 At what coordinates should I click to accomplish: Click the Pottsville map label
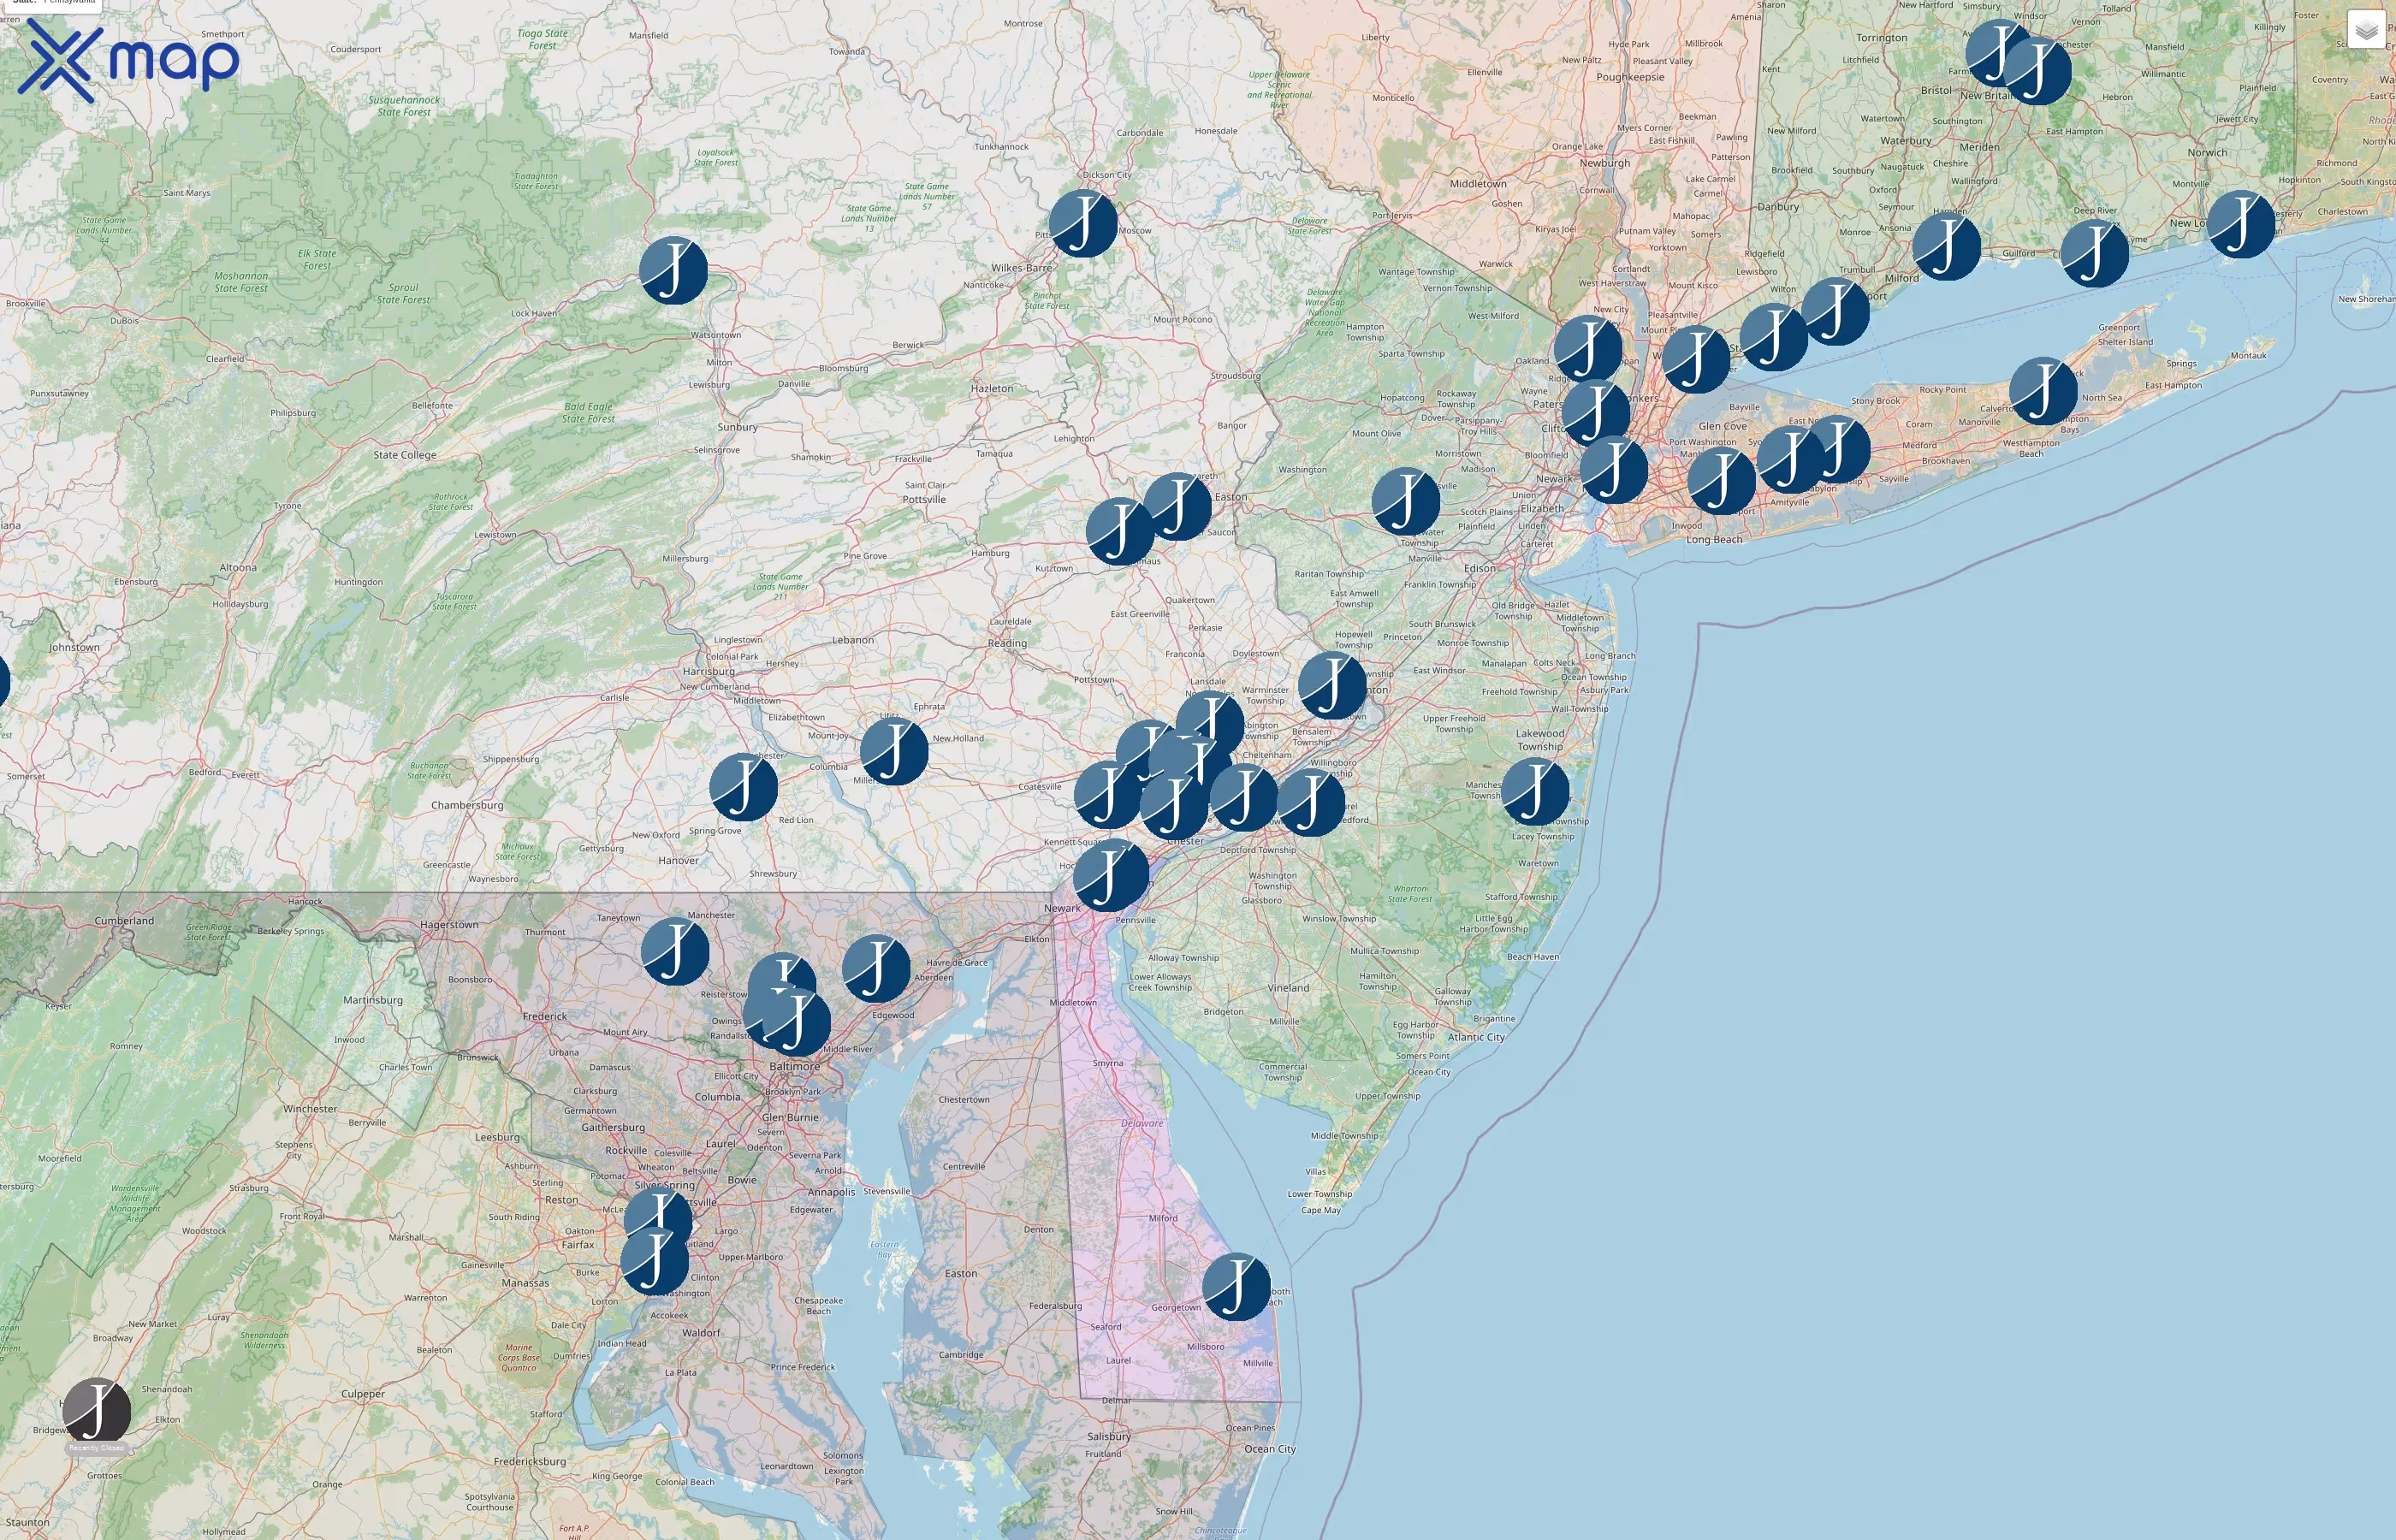[x=924, y=500]
